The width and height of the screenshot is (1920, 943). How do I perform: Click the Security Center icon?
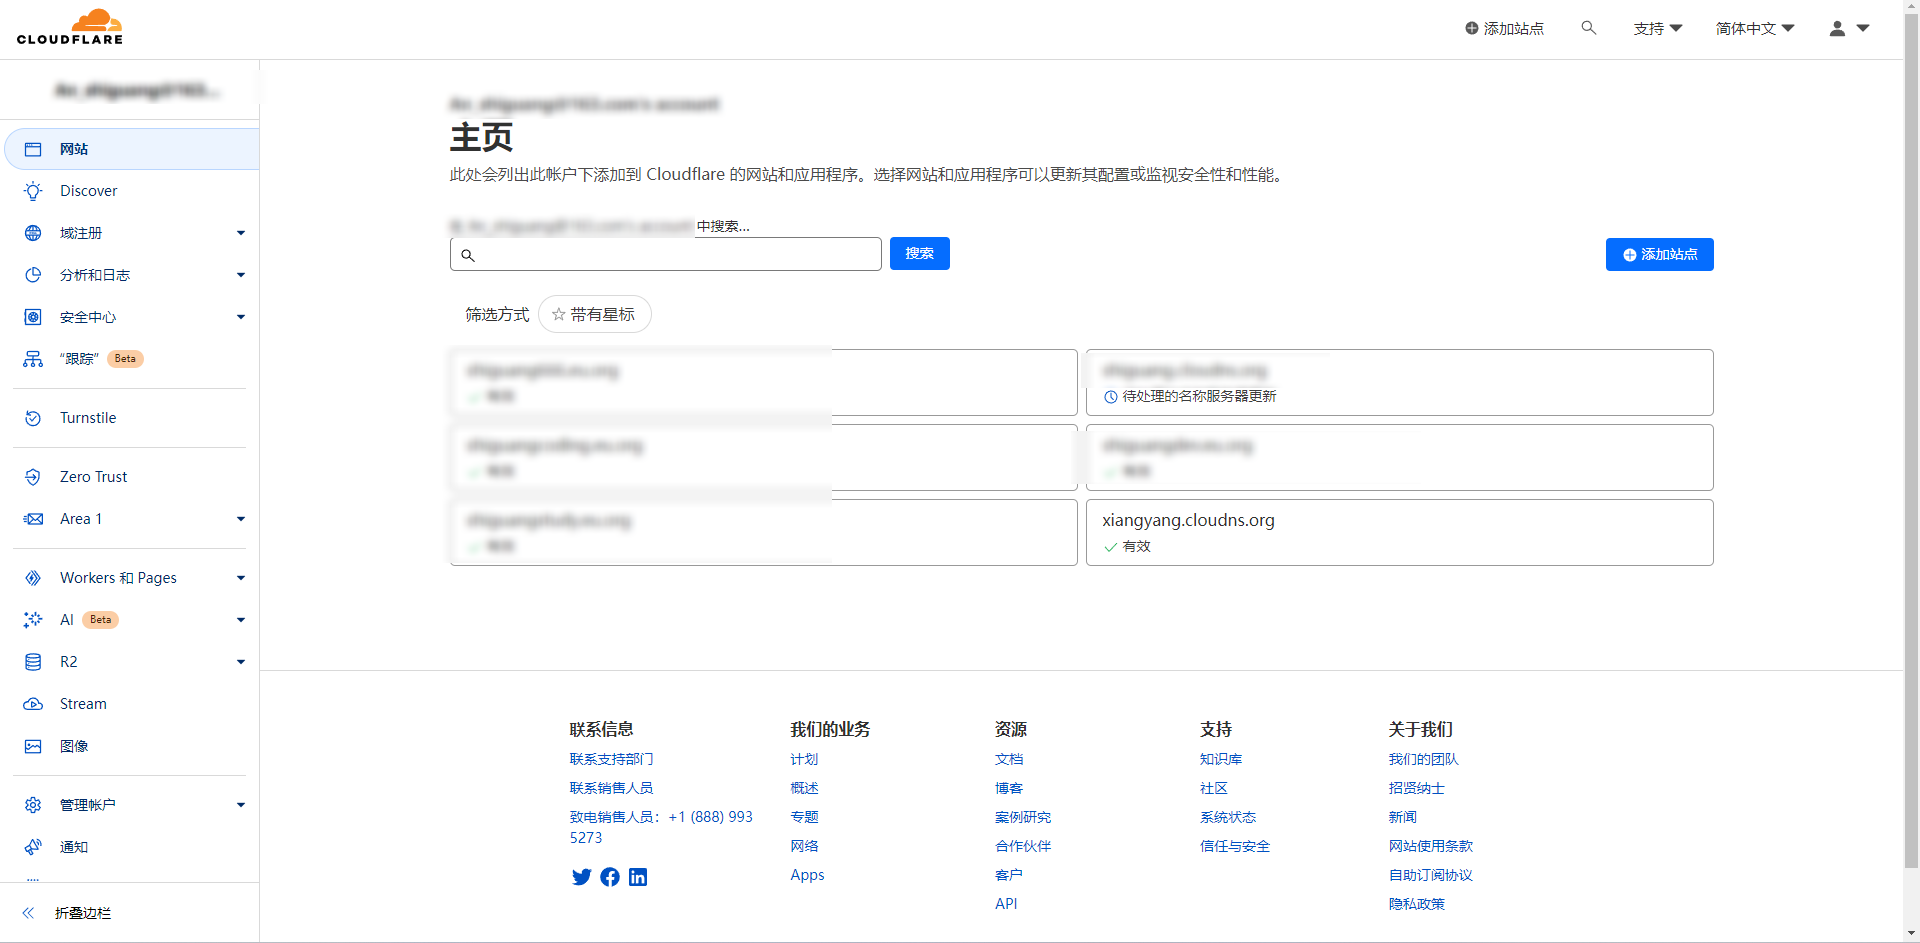[x=33, y=317]
